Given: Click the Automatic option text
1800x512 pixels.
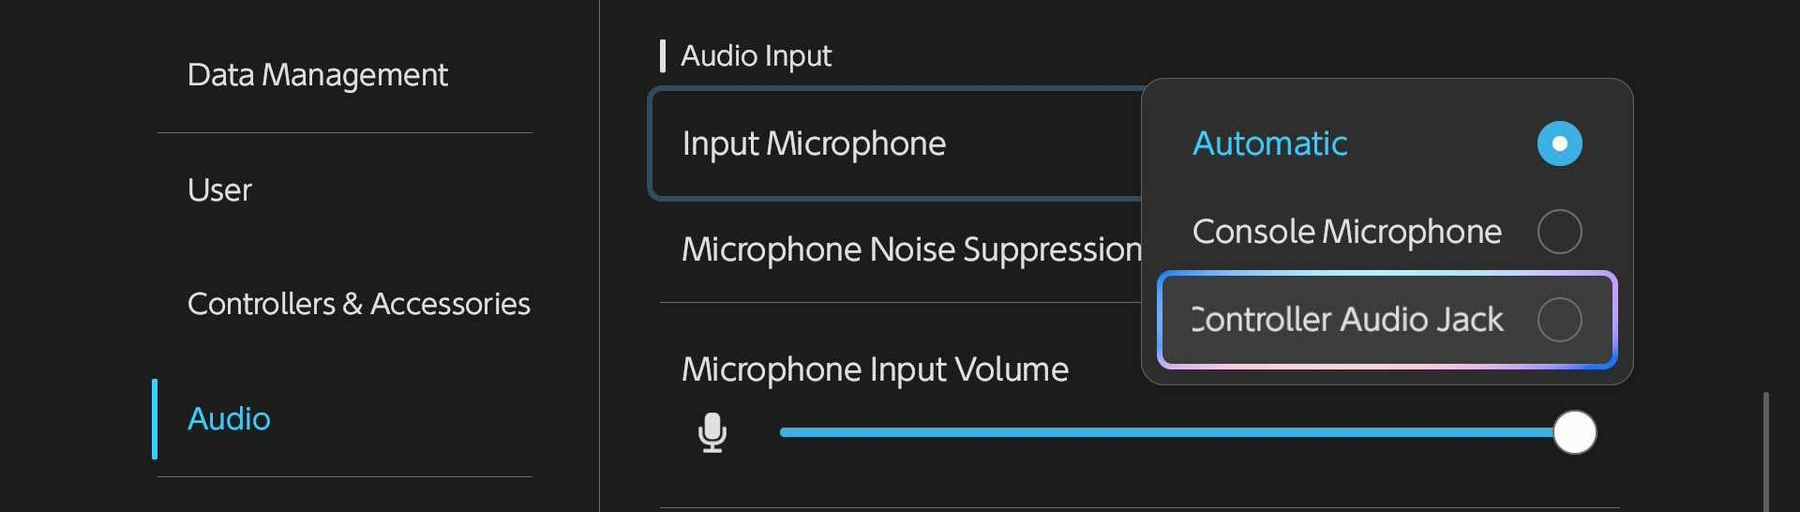Looking at the screenshot, I should [x=1270, y=143].
